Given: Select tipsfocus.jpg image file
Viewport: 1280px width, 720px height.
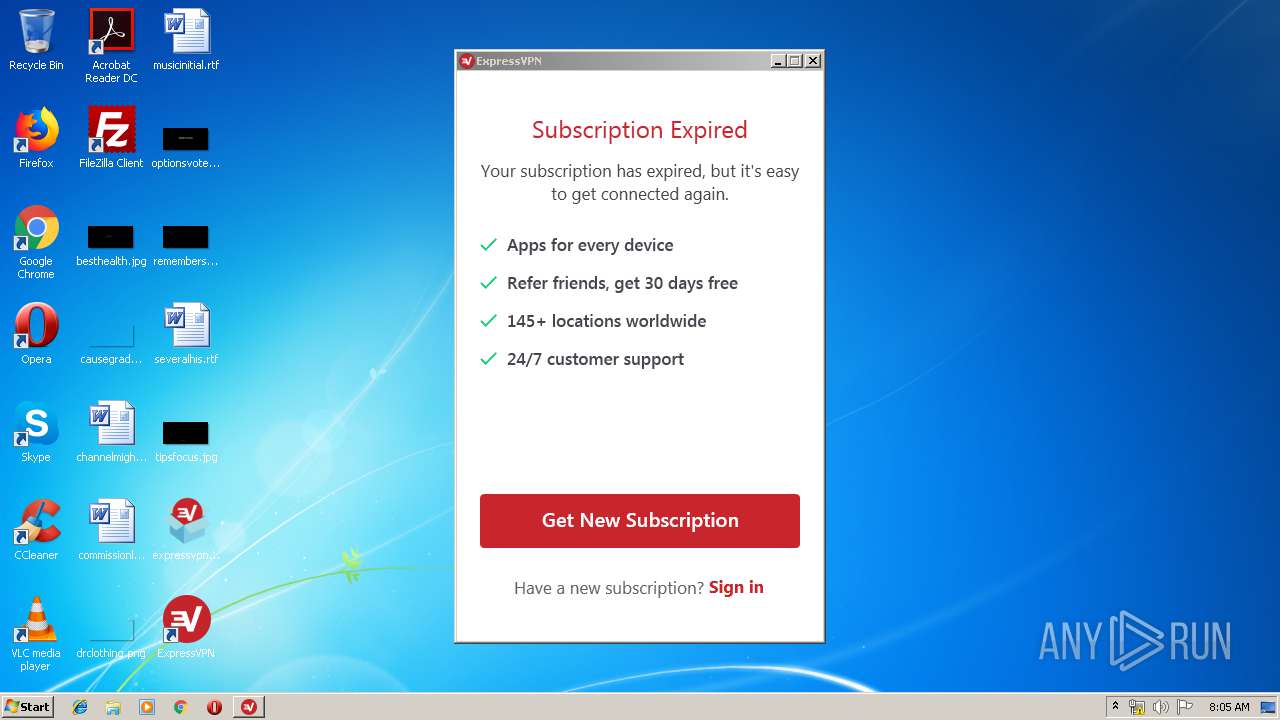Looking at the screenshot, I should pyautogui.click(x=186, y=441).
